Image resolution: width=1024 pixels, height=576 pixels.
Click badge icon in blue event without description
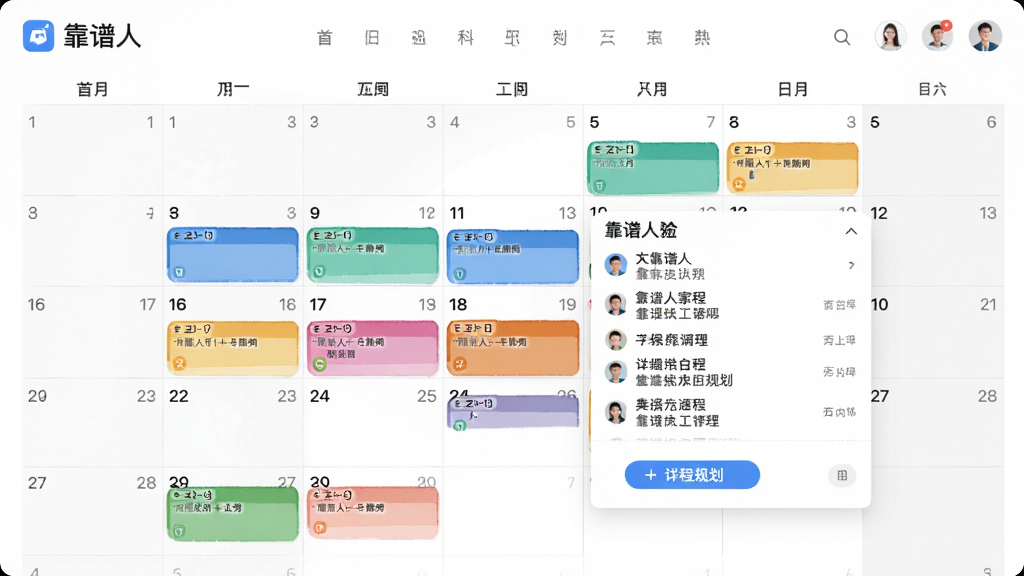point(179,272)
